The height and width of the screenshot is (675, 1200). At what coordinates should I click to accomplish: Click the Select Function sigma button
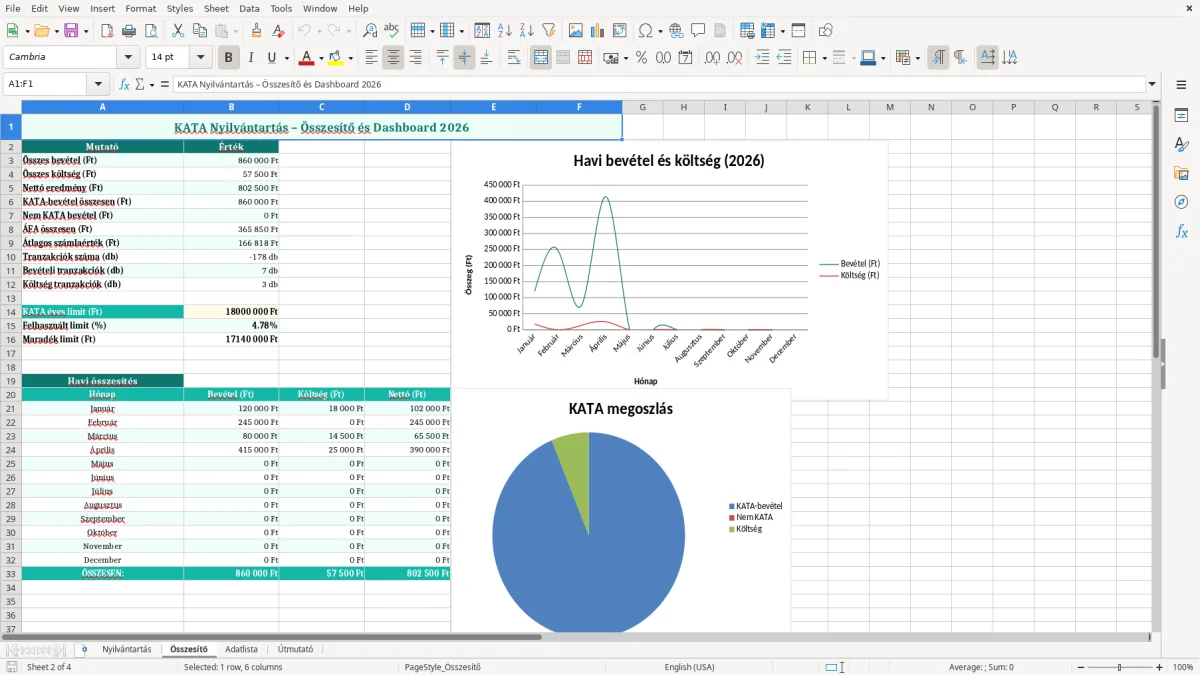click(140, 85)
